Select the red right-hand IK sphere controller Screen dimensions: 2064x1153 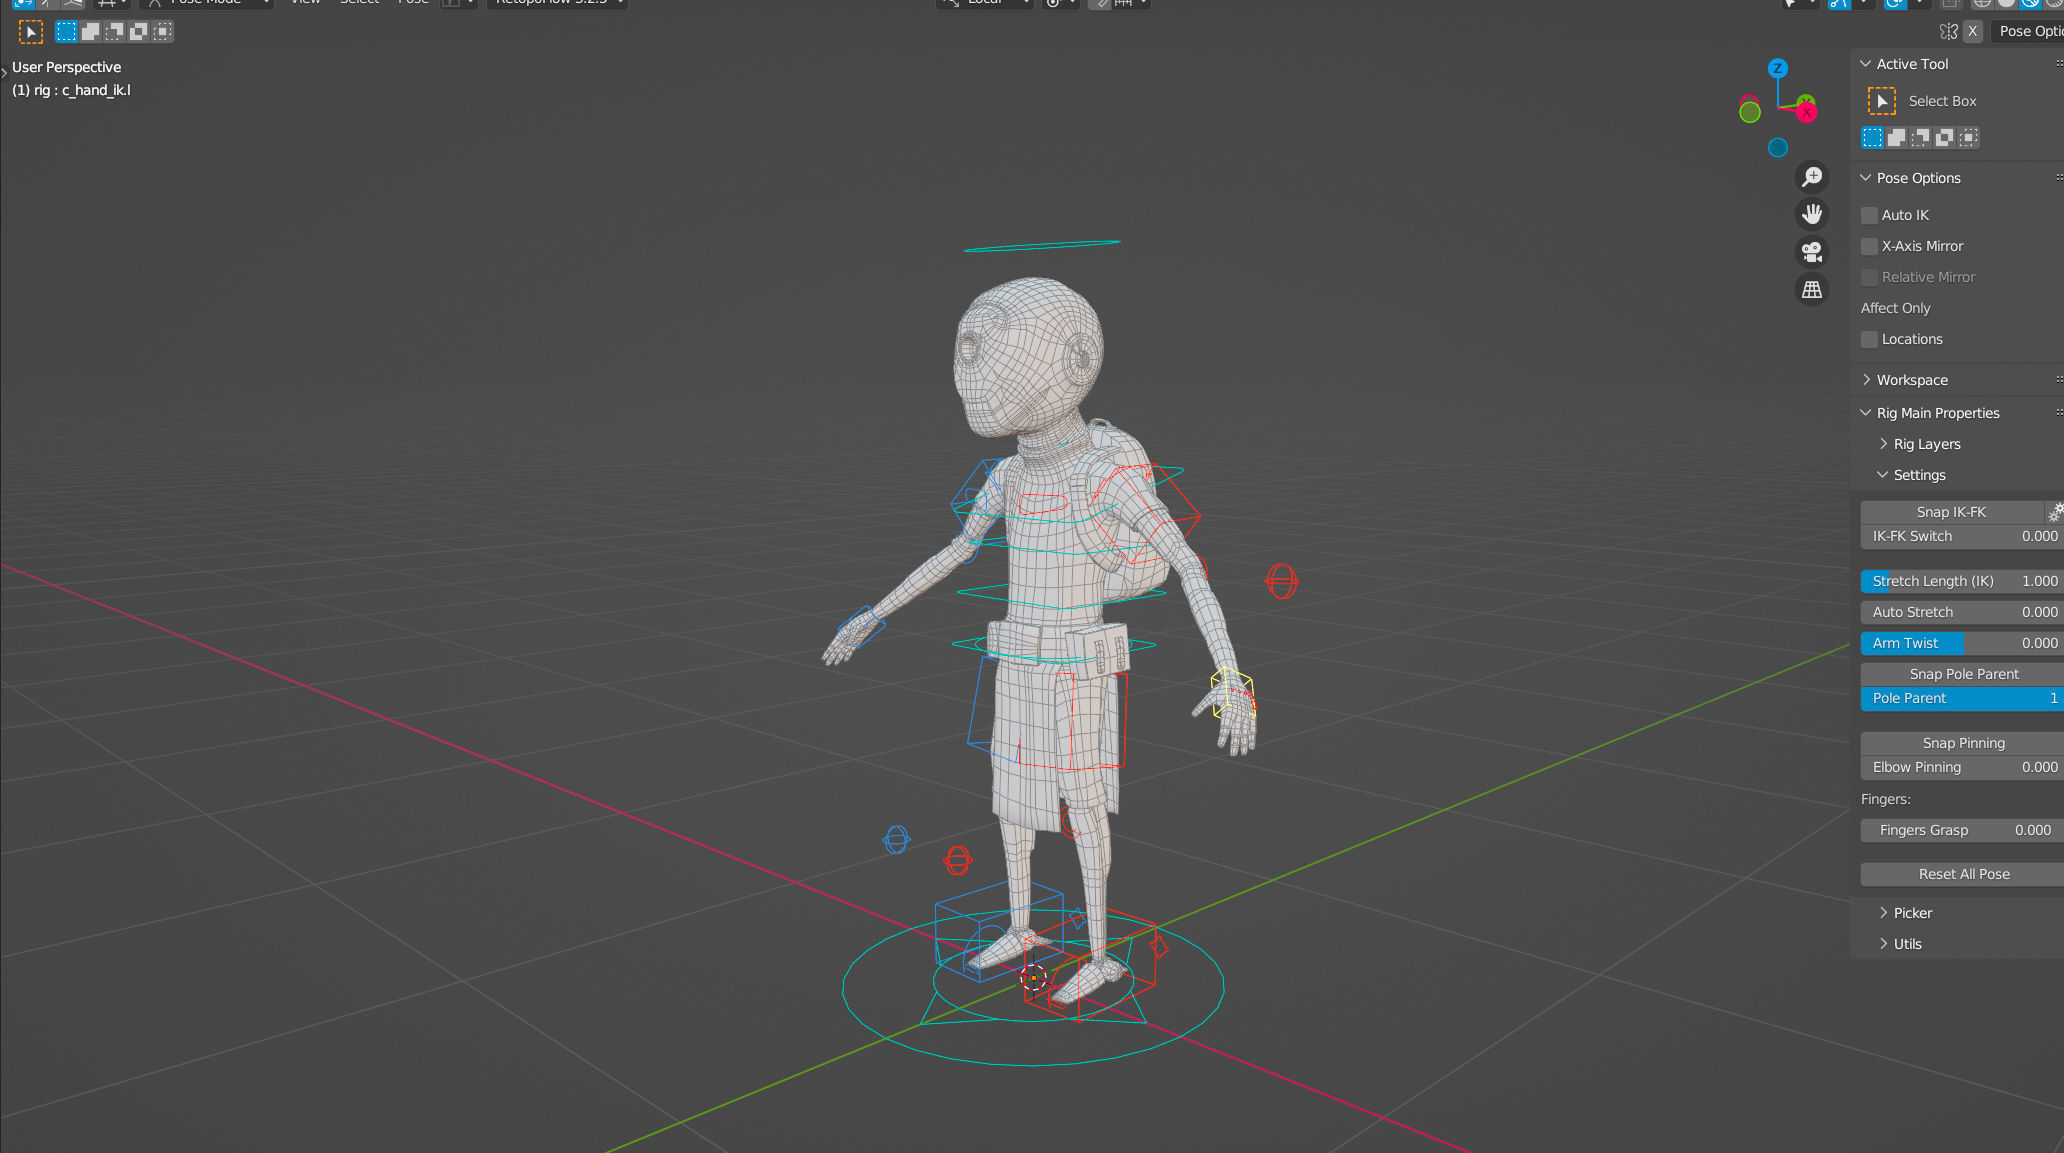coord(1282,581)
